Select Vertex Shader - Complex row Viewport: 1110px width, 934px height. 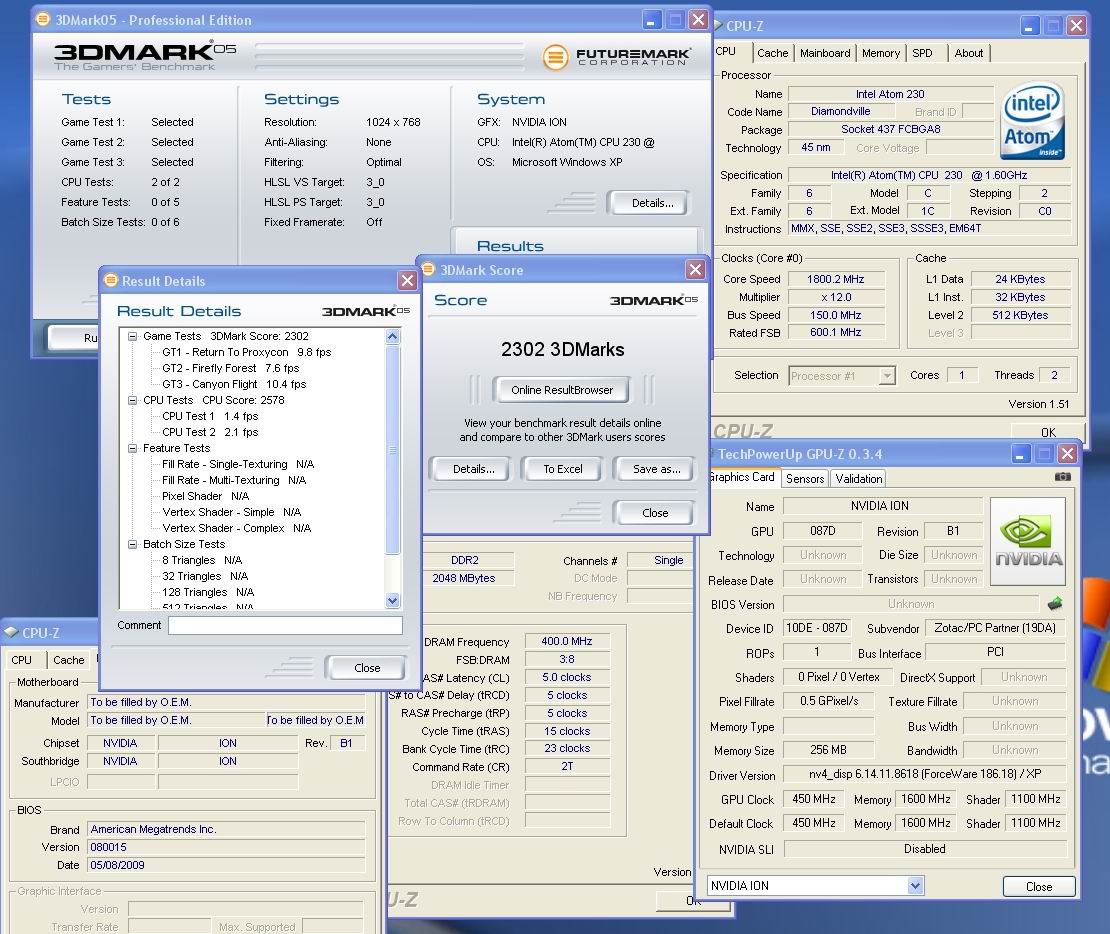pyautogui.click(x=236, y=528)
